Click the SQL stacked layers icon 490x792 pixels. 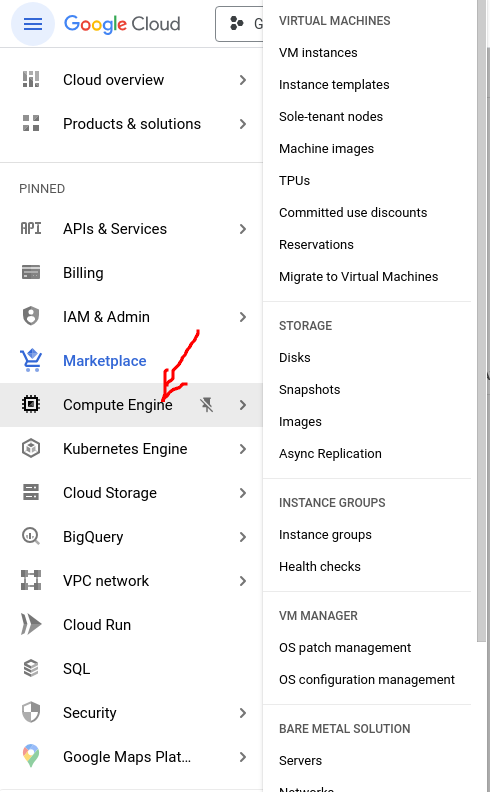(x=31, y=668)
